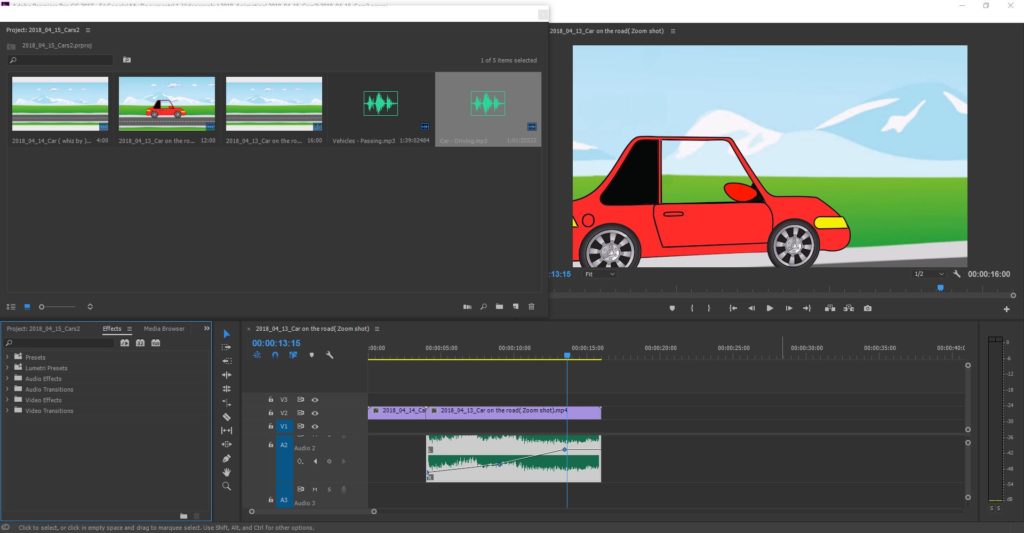Toggle lock on track V3
This screenshot has width=1024, height=533.
point(270,399)
